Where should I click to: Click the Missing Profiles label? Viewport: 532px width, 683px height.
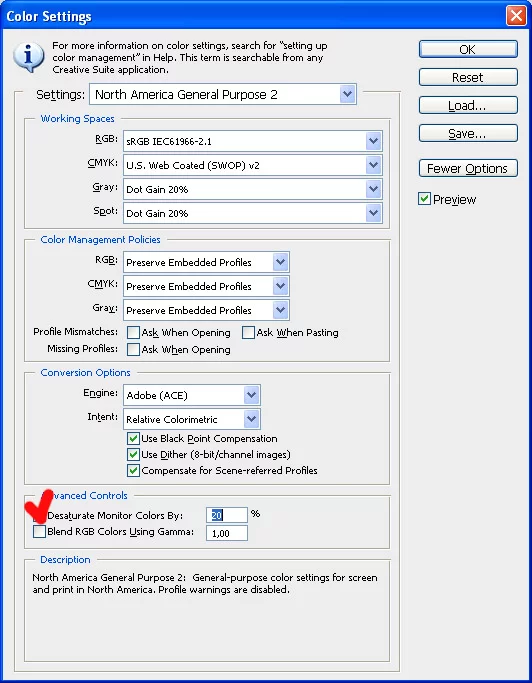[82, 349]
